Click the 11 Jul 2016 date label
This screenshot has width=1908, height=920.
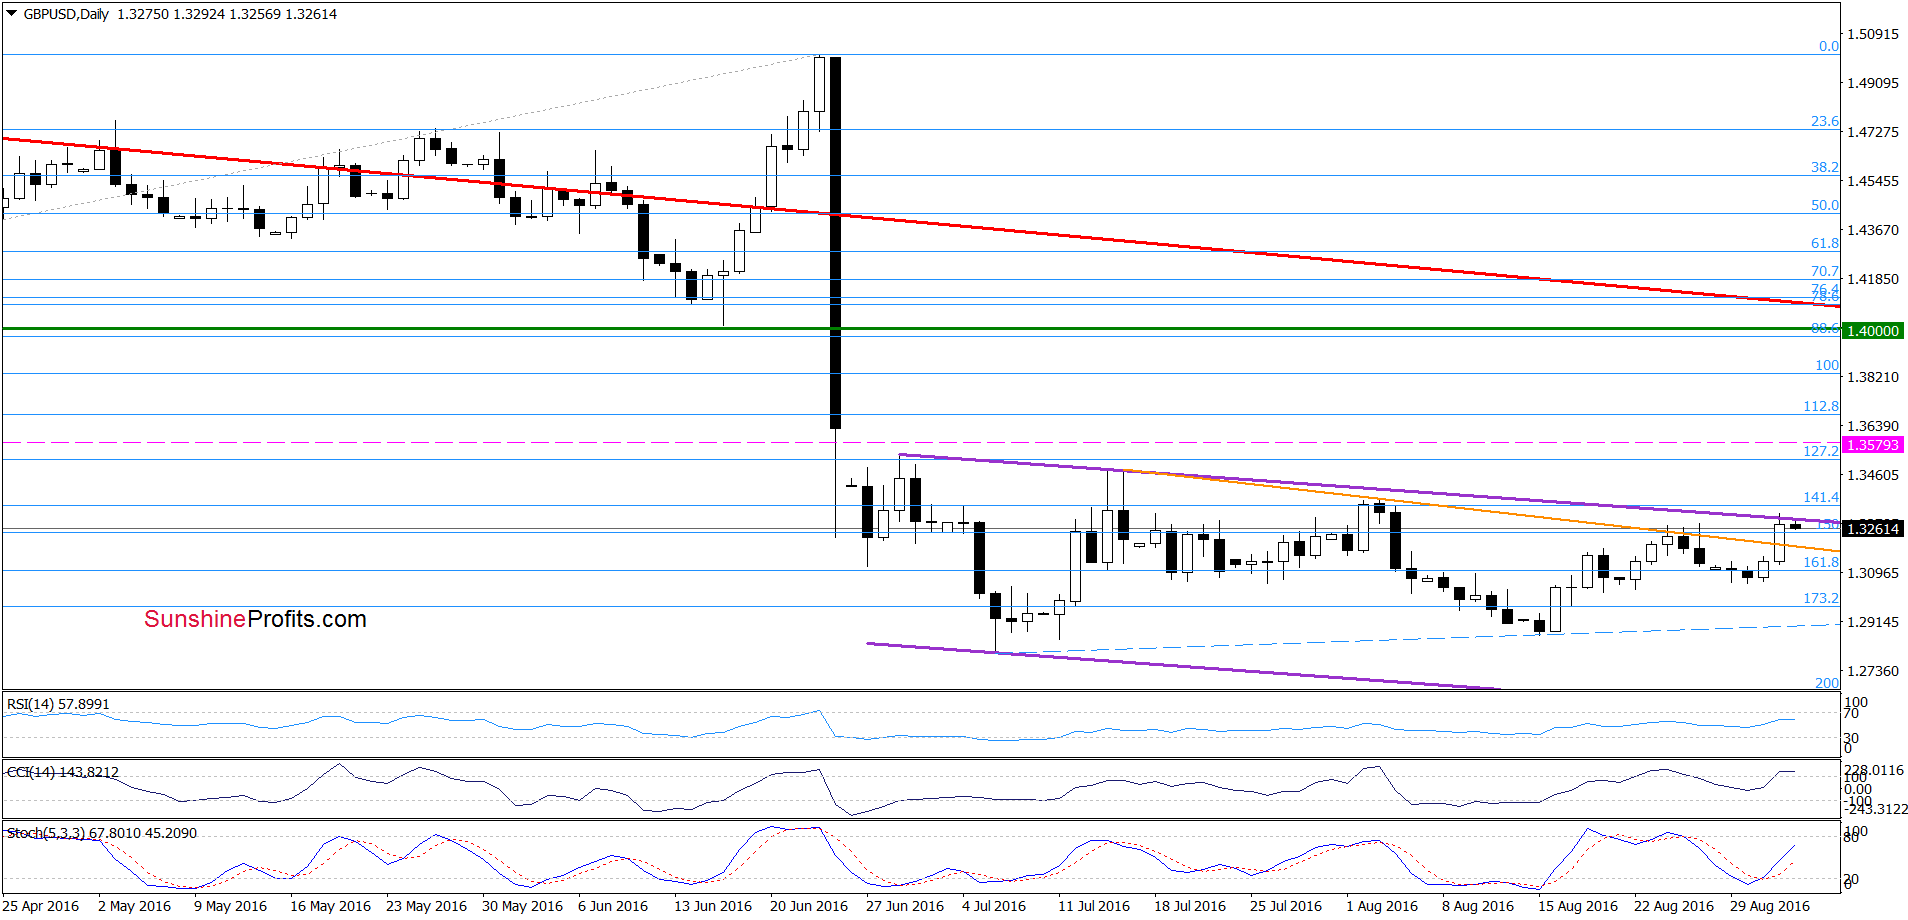pos(1094,906)
